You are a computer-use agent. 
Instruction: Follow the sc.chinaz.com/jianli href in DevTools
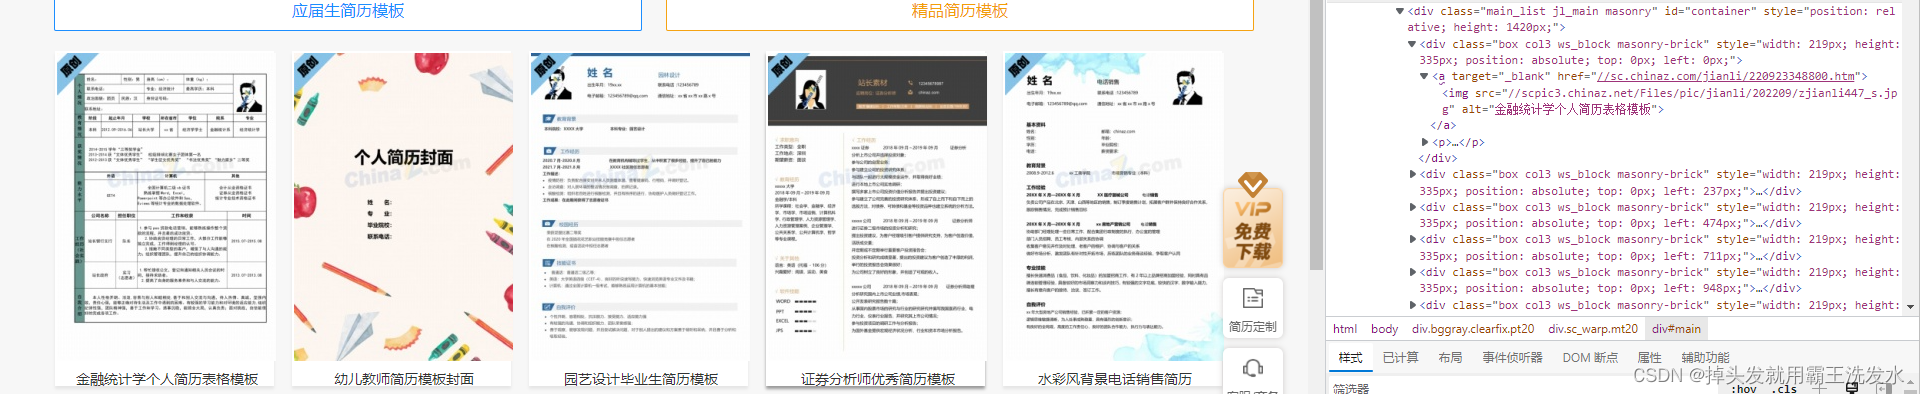(x=1727, y=76)
